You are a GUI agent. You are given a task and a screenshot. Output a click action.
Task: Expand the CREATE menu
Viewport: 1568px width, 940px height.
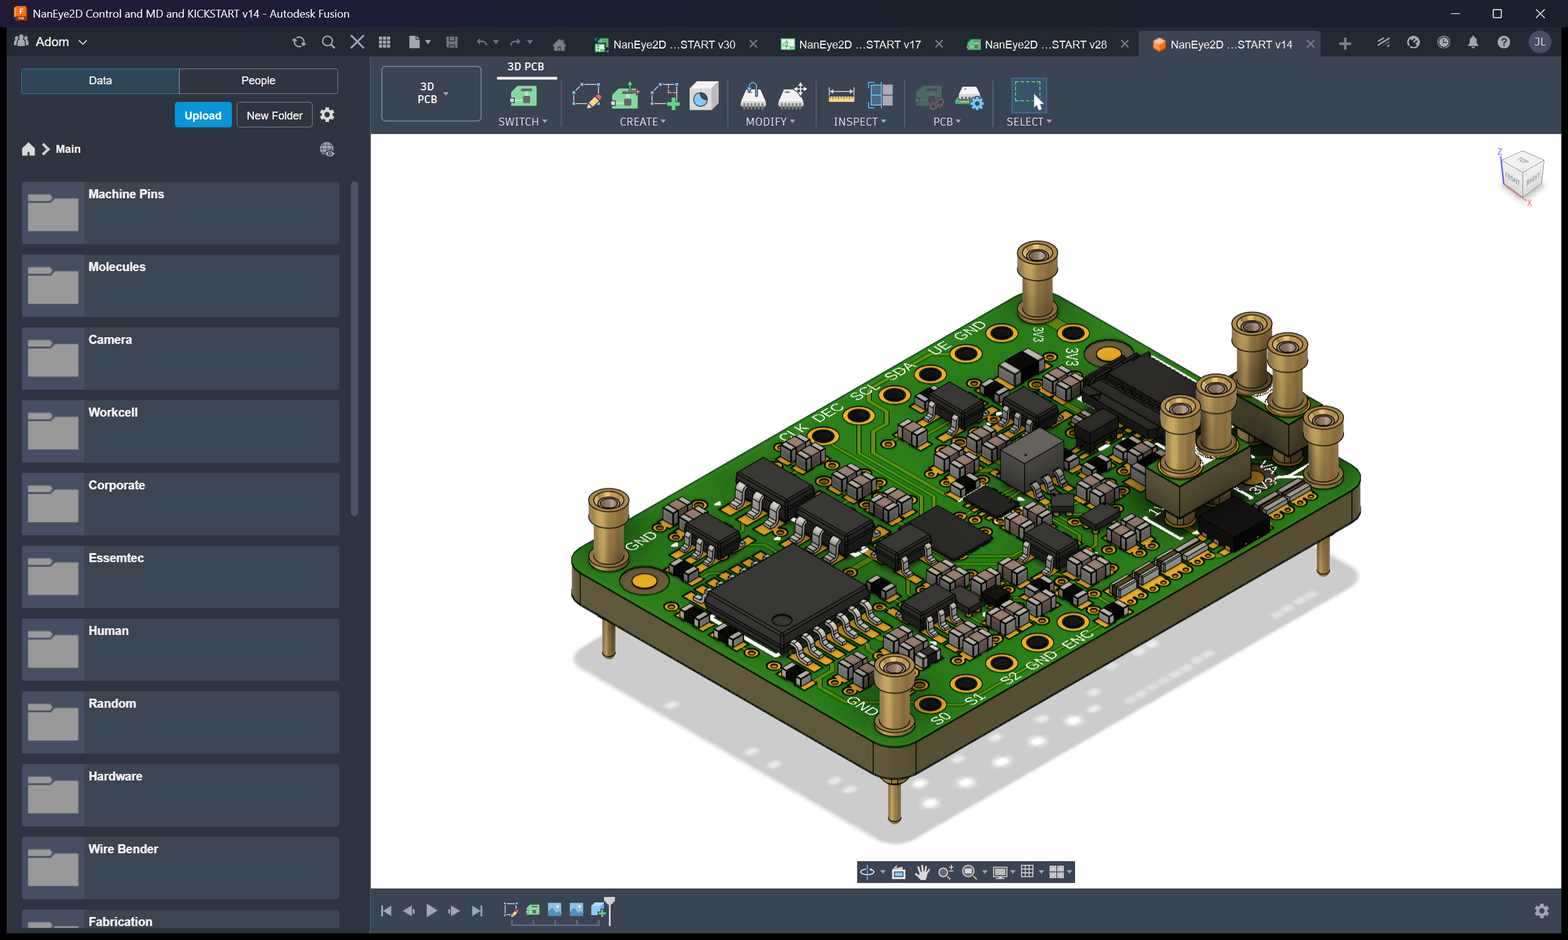point(643,122)
